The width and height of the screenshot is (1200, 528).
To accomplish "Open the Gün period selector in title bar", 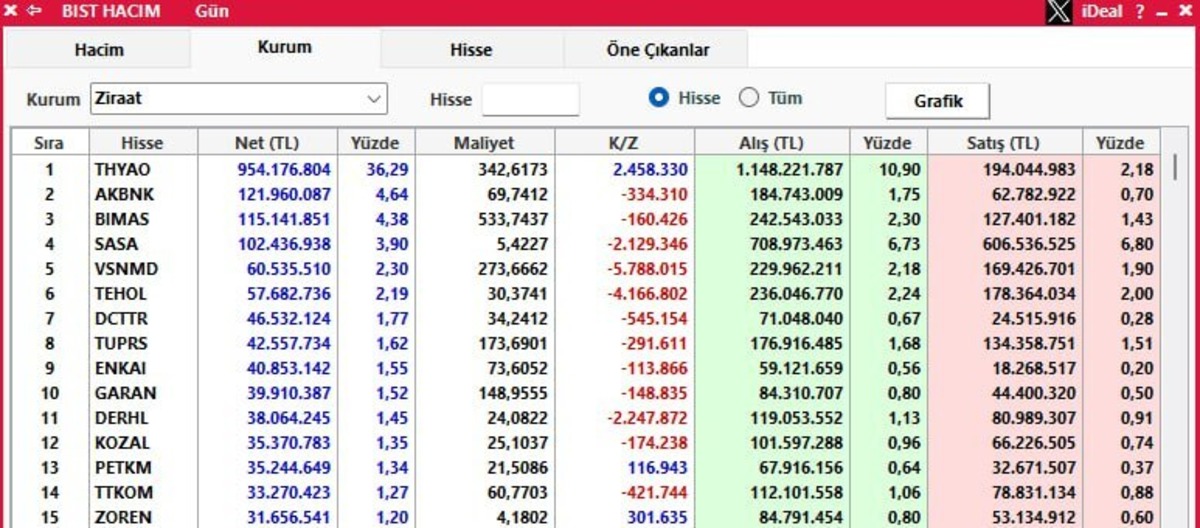I will coord(212,12).
